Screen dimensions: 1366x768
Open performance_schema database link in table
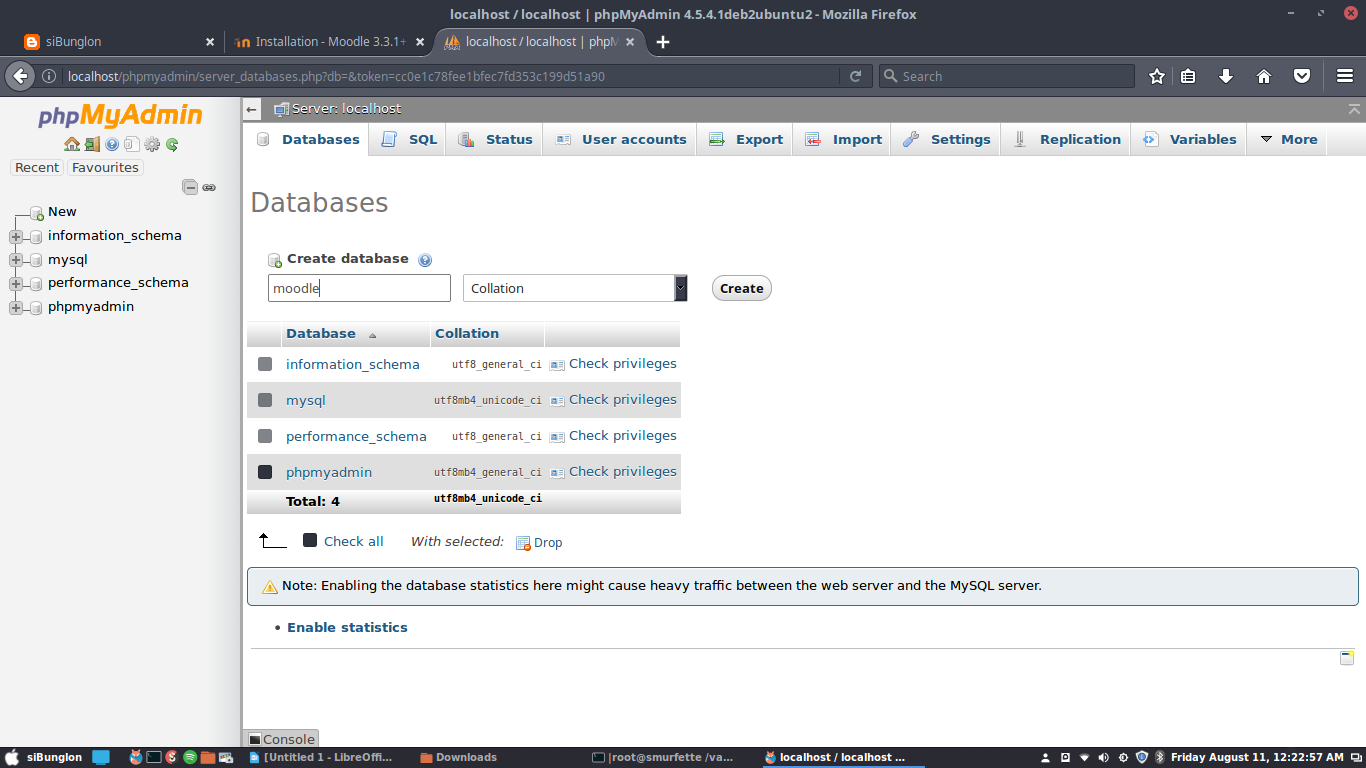(356, 436)
